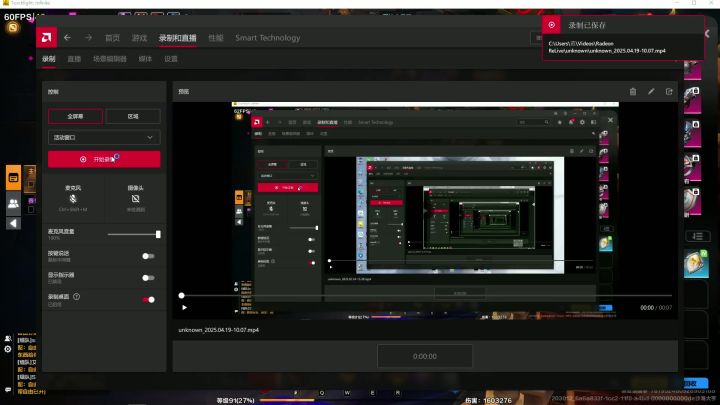Open the 场景编辑器 scene editor sub-tab
The image size is (720, 405).
[110, 59]
